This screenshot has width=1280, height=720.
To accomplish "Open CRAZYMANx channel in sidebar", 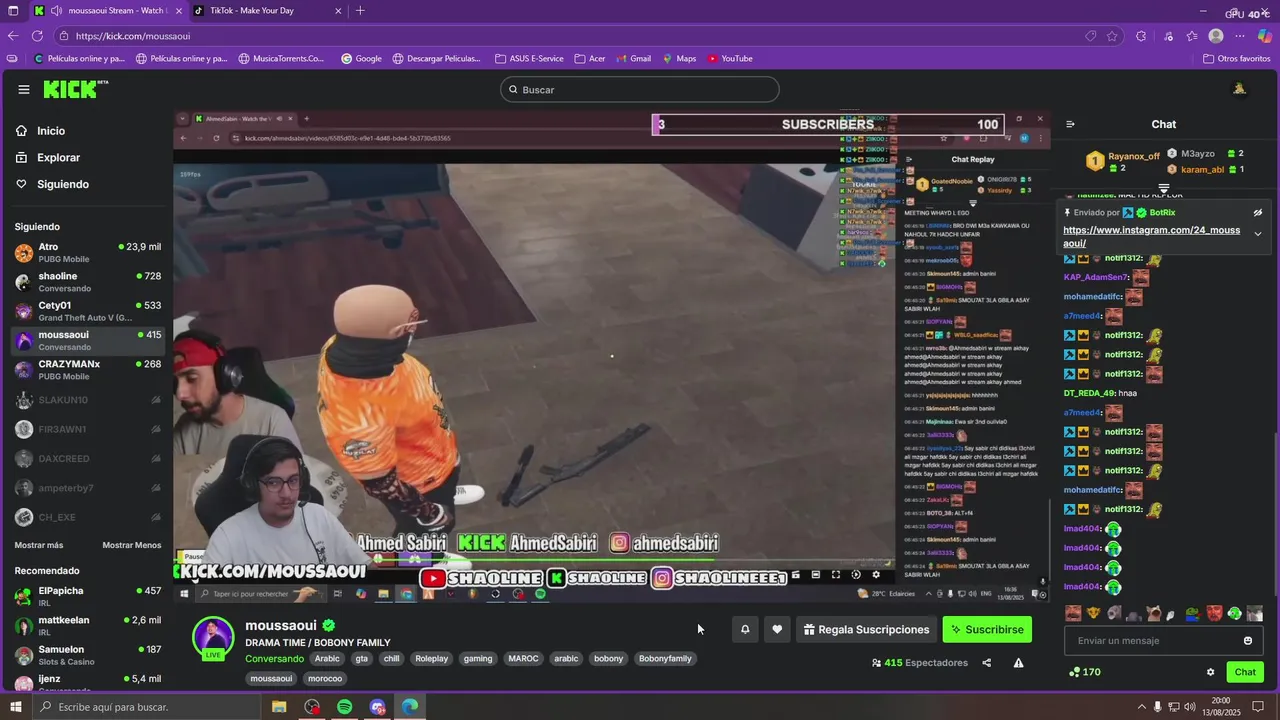I will tap(88, 370).
